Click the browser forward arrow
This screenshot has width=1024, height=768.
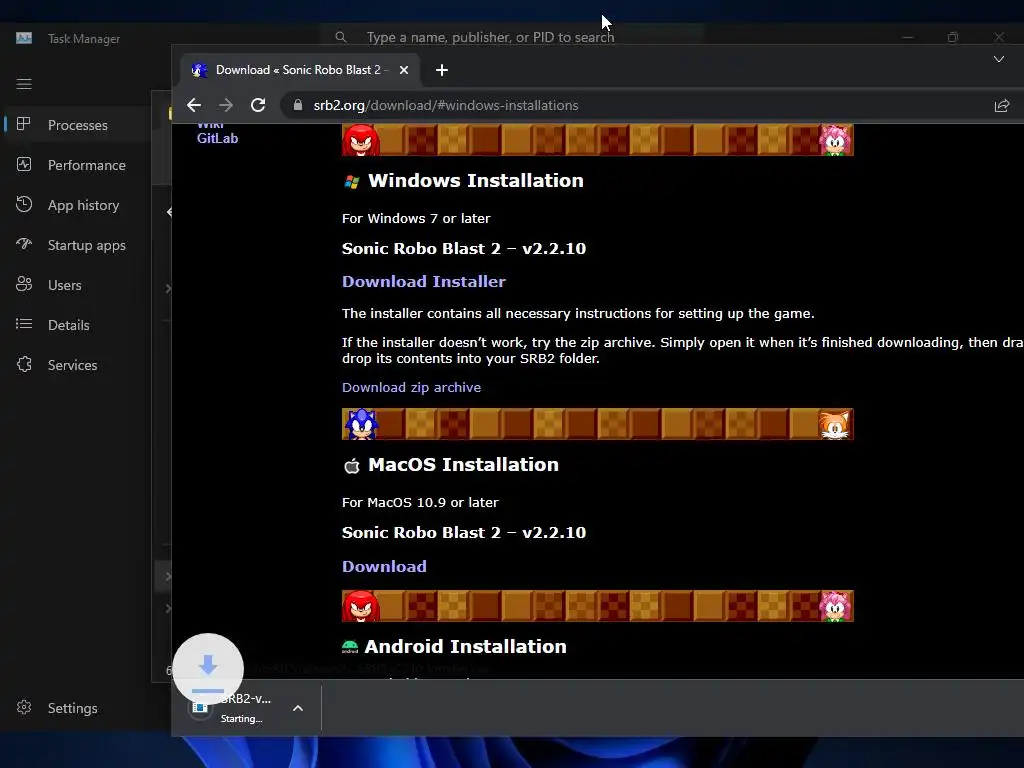[x=226, y=105]
